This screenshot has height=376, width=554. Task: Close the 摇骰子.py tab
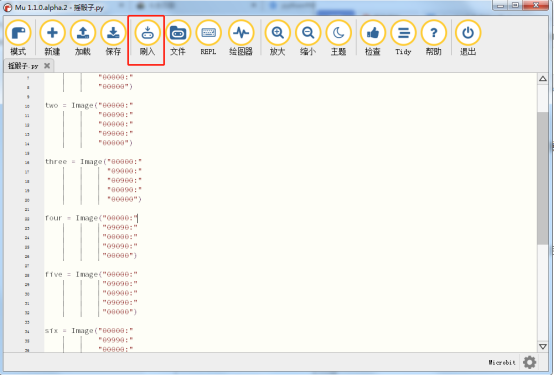47,66
